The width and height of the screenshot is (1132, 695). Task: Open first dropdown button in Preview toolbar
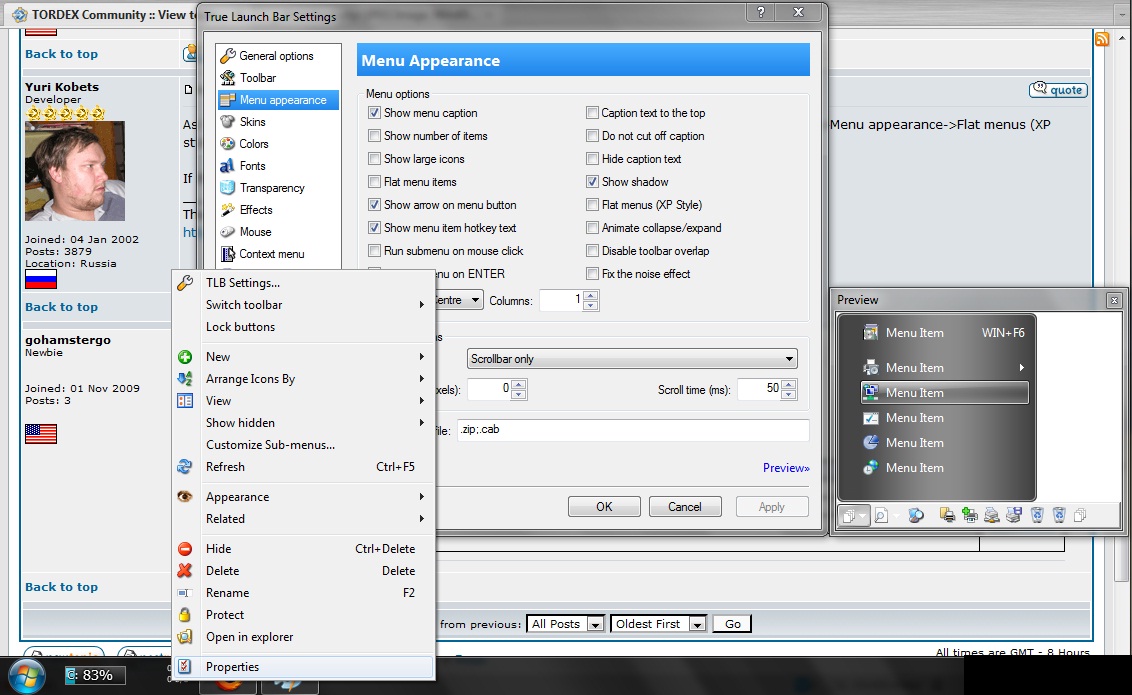click(854, 515)
